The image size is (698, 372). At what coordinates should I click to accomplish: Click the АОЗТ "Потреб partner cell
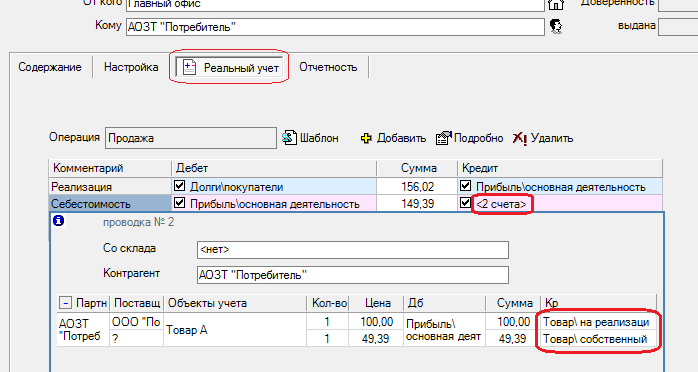[83, 330]
